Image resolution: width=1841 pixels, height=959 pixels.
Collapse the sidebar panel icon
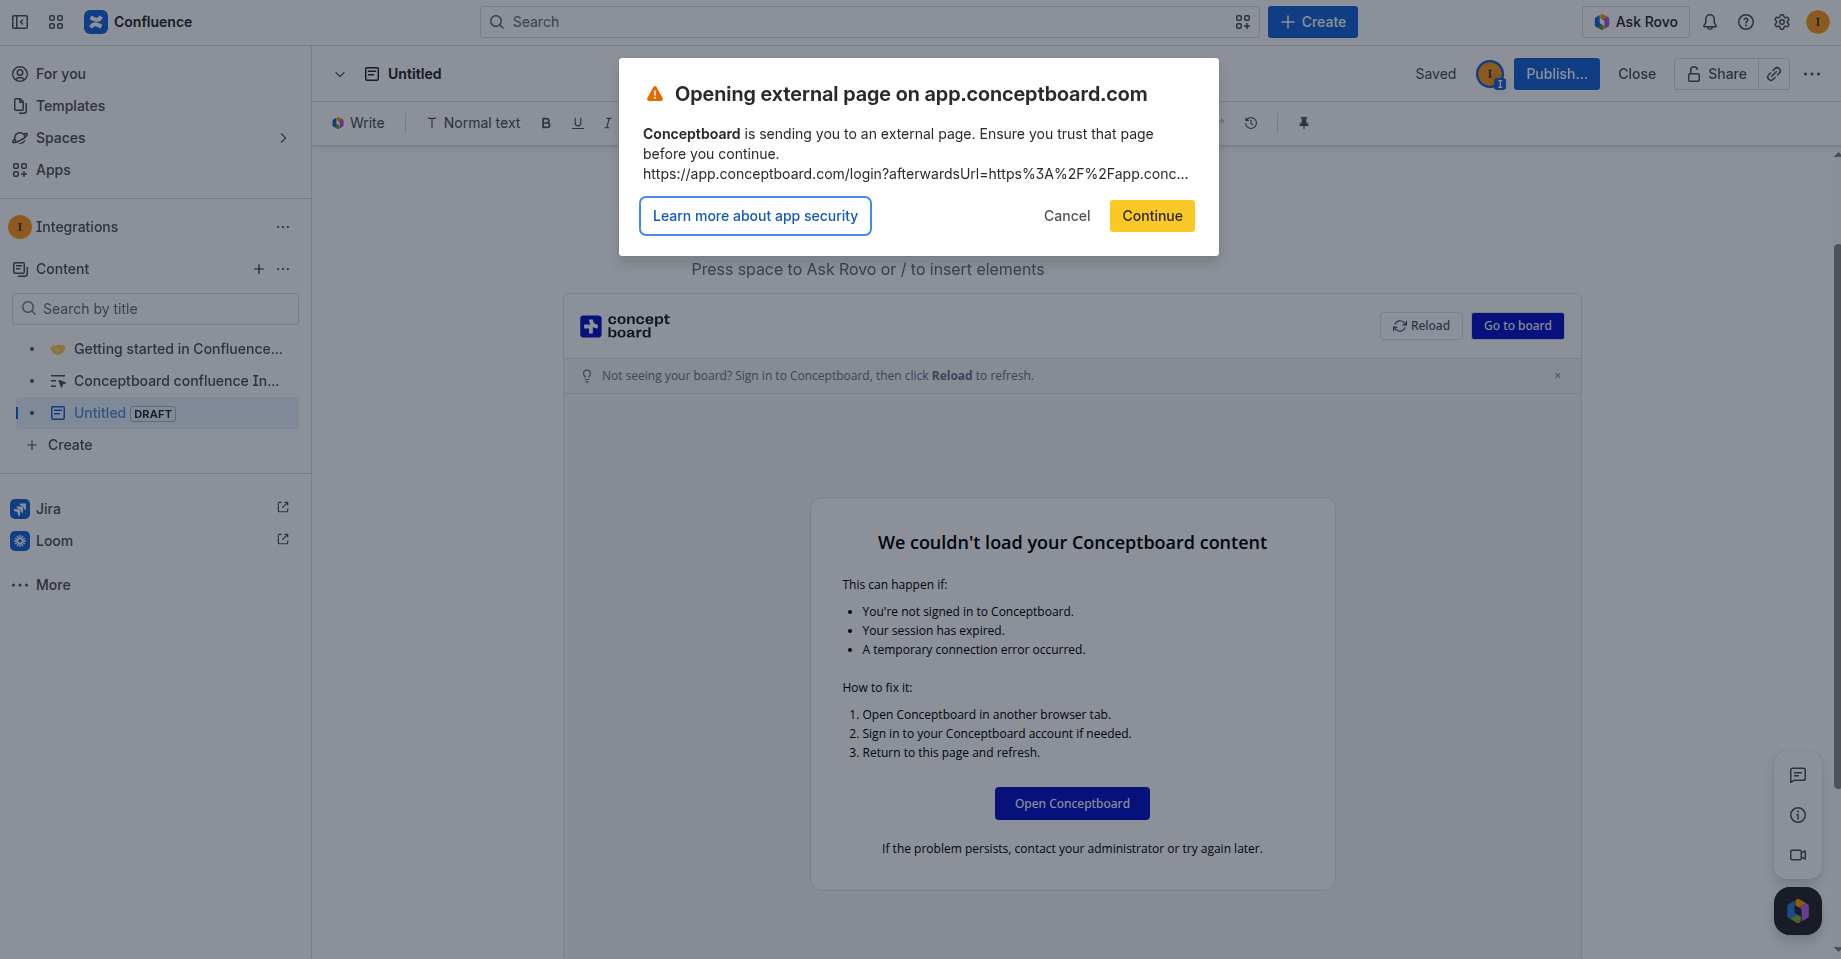[x=20, y=22]
